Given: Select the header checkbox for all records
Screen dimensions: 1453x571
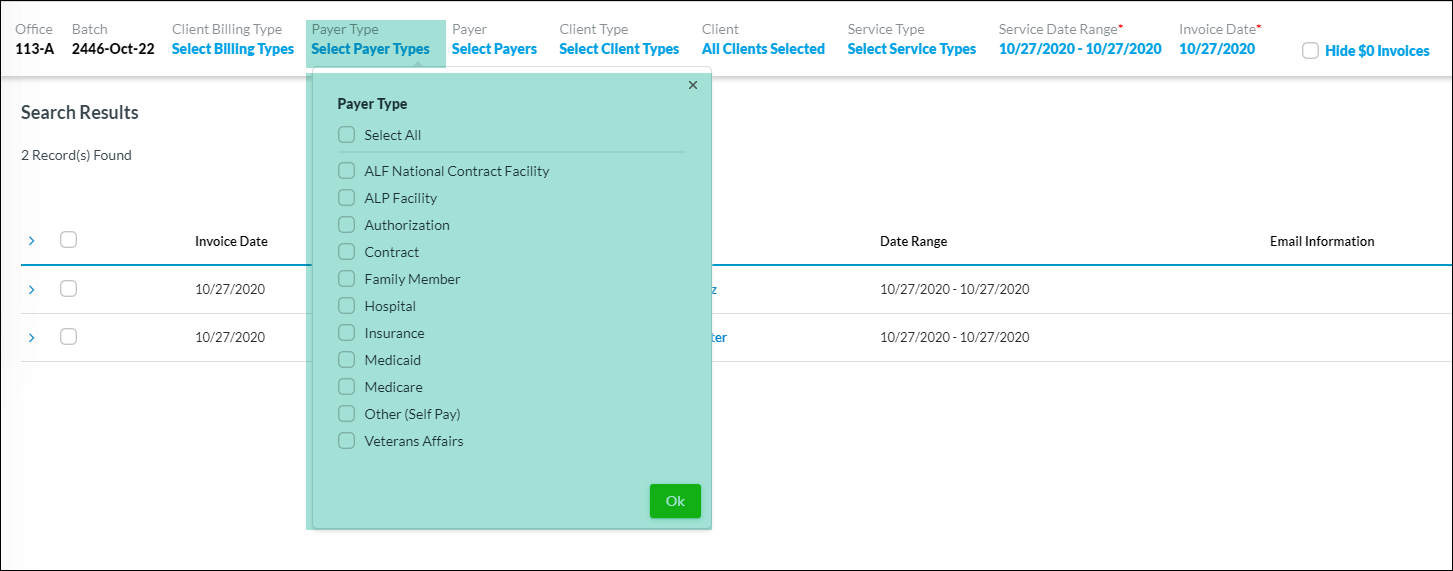Looking at the screenshot, I should tap(68, 239).
